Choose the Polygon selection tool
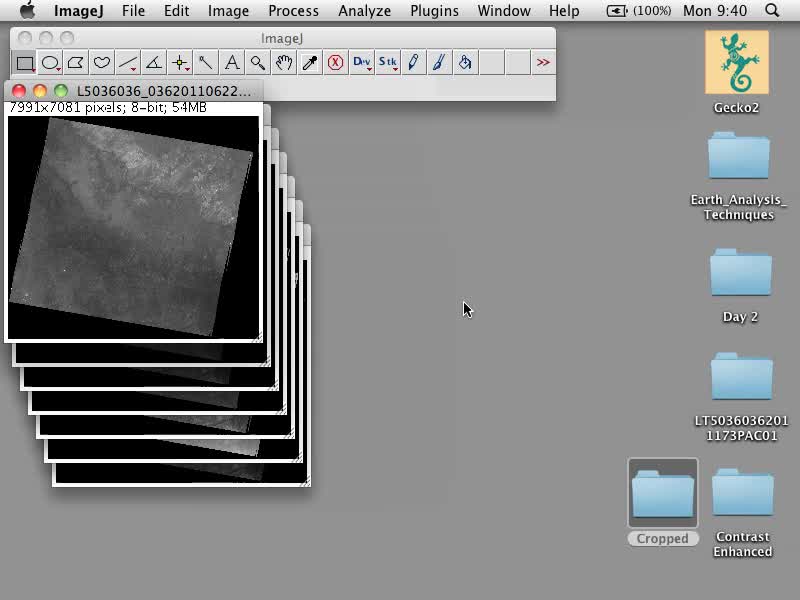This screenshot has height=600, width=800. (x=76, y=63)
